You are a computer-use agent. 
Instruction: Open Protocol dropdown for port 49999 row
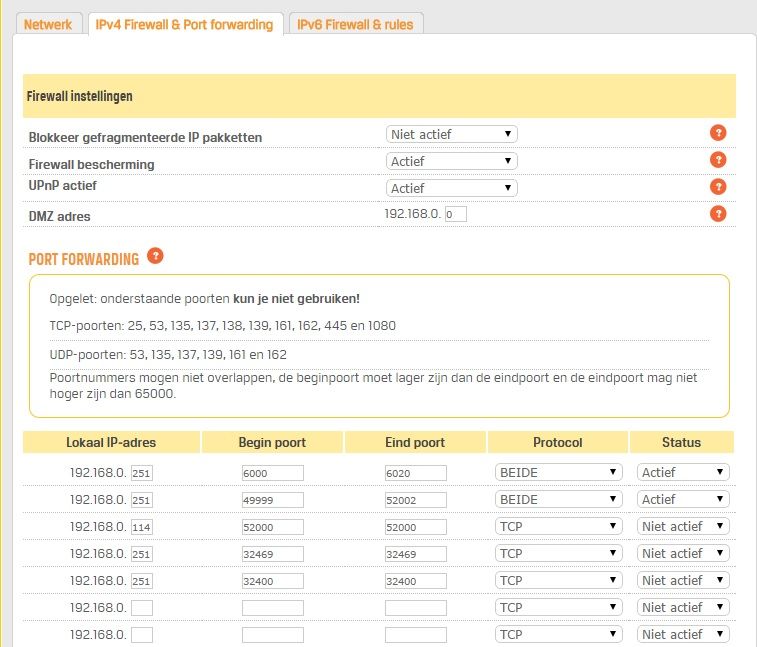(559, 499)
